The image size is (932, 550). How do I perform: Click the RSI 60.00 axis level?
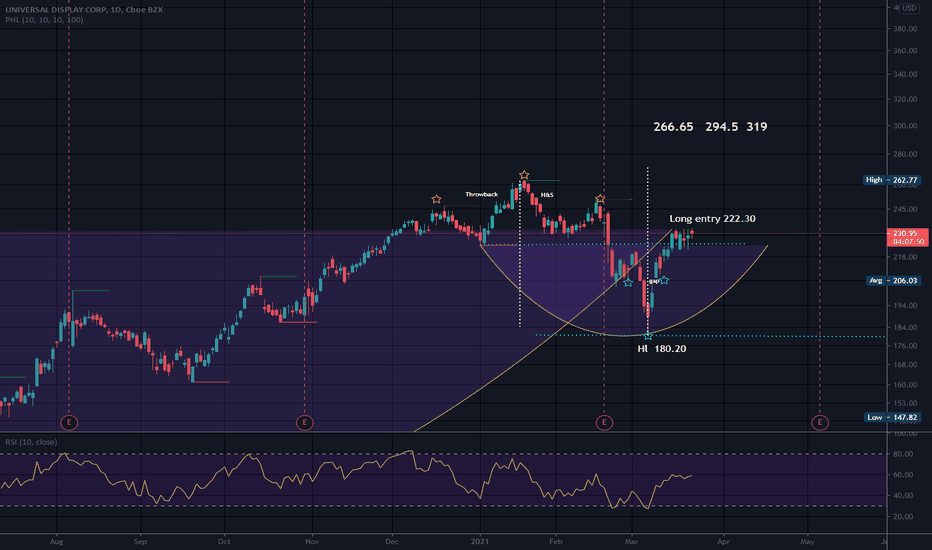coord(903,474)
